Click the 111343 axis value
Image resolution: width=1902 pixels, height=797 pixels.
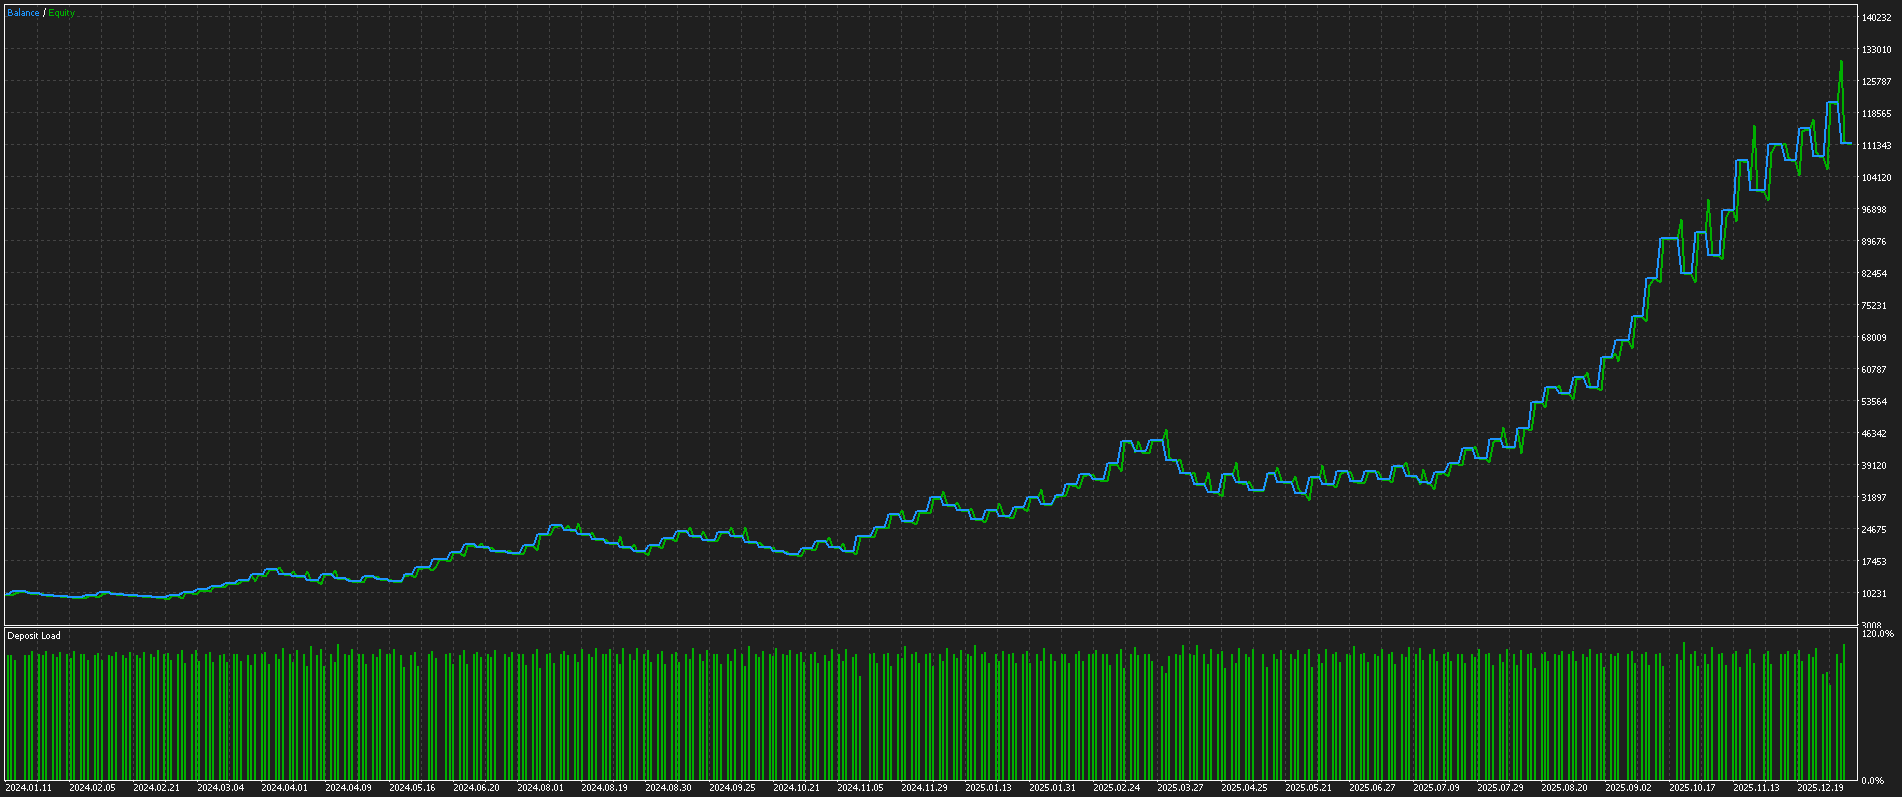tap(1876, 146)
